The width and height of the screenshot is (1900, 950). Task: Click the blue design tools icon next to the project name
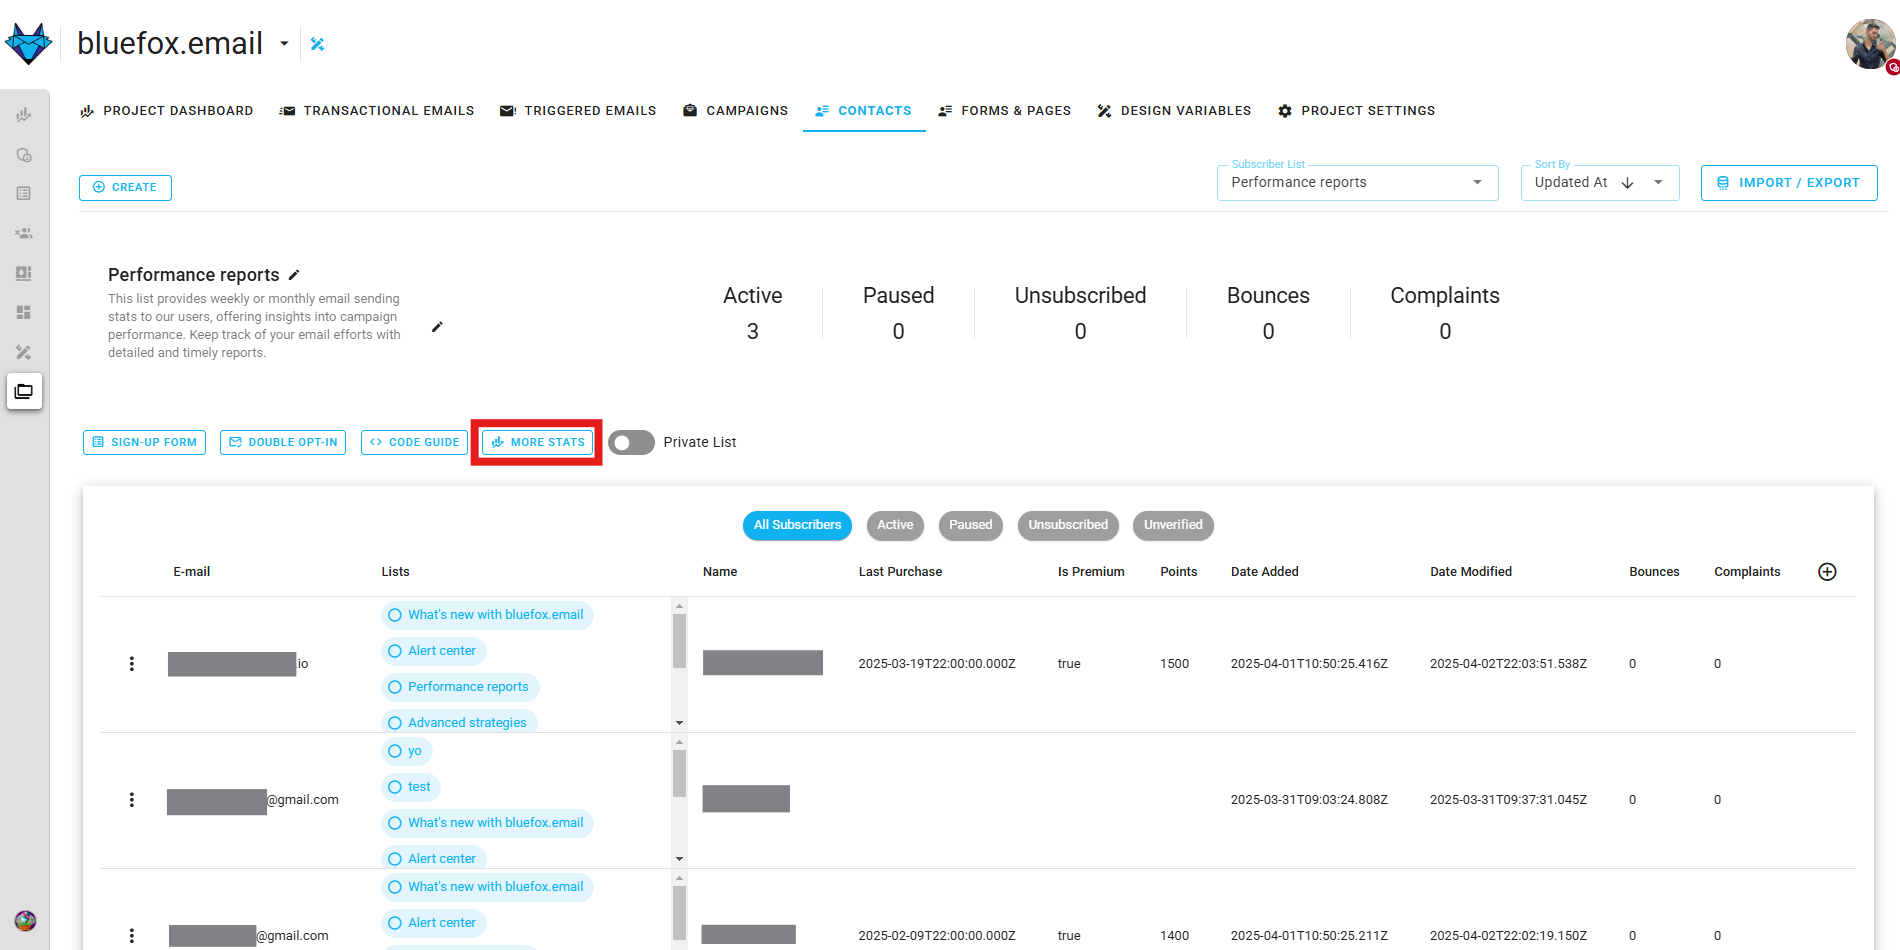point(318,44)
